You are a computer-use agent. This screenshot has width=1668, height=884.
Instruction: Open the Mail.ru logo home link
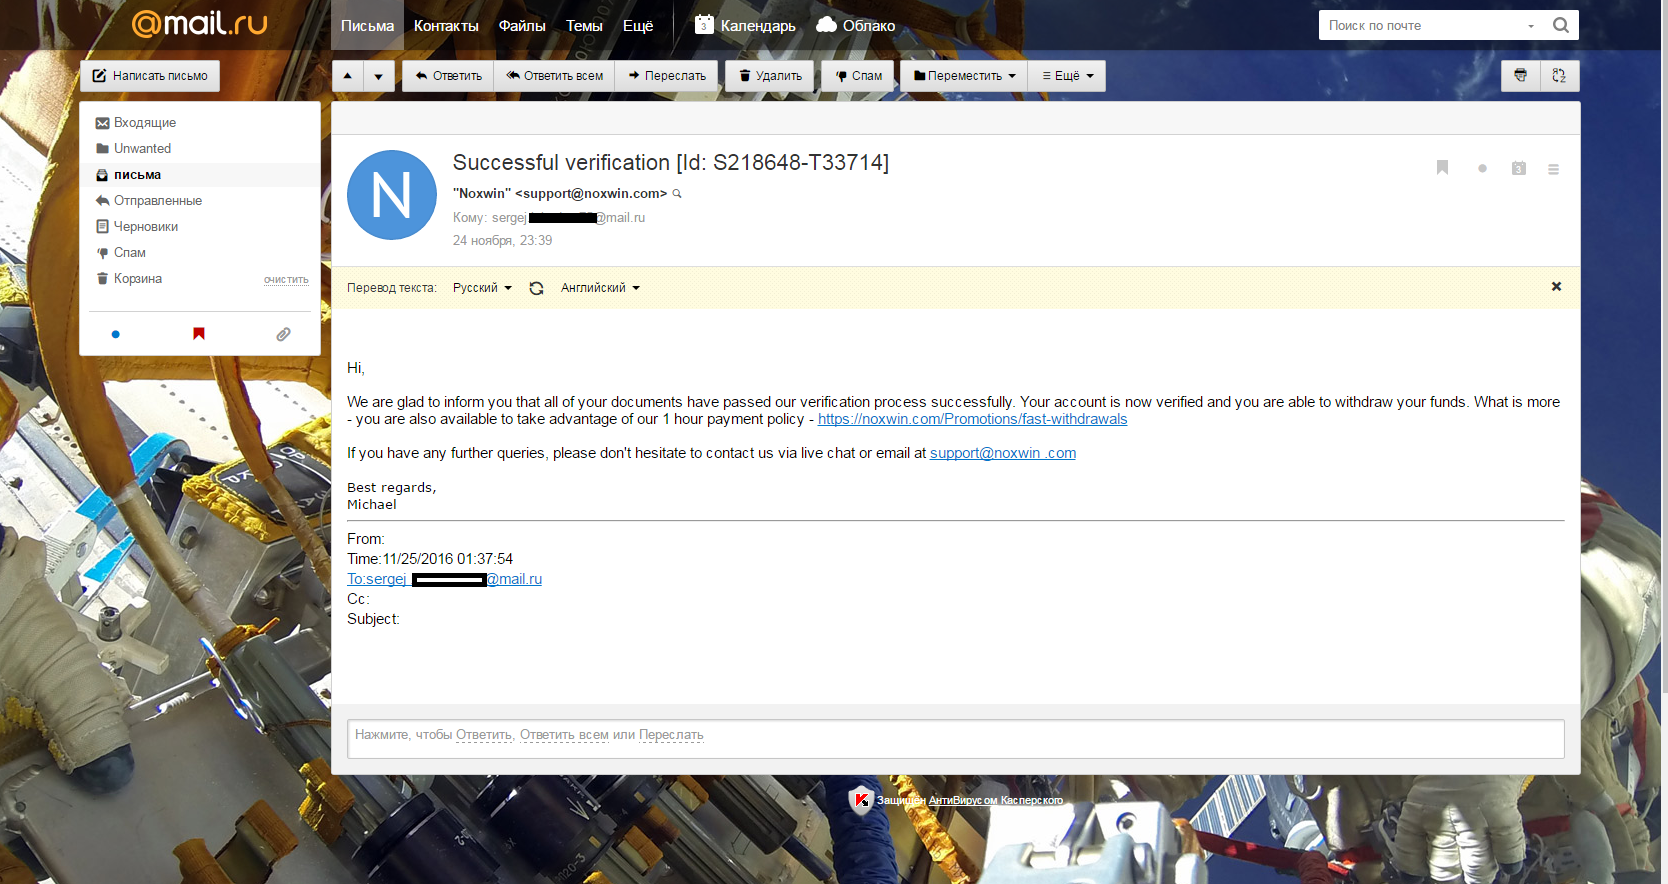click(x=200, y=23)
